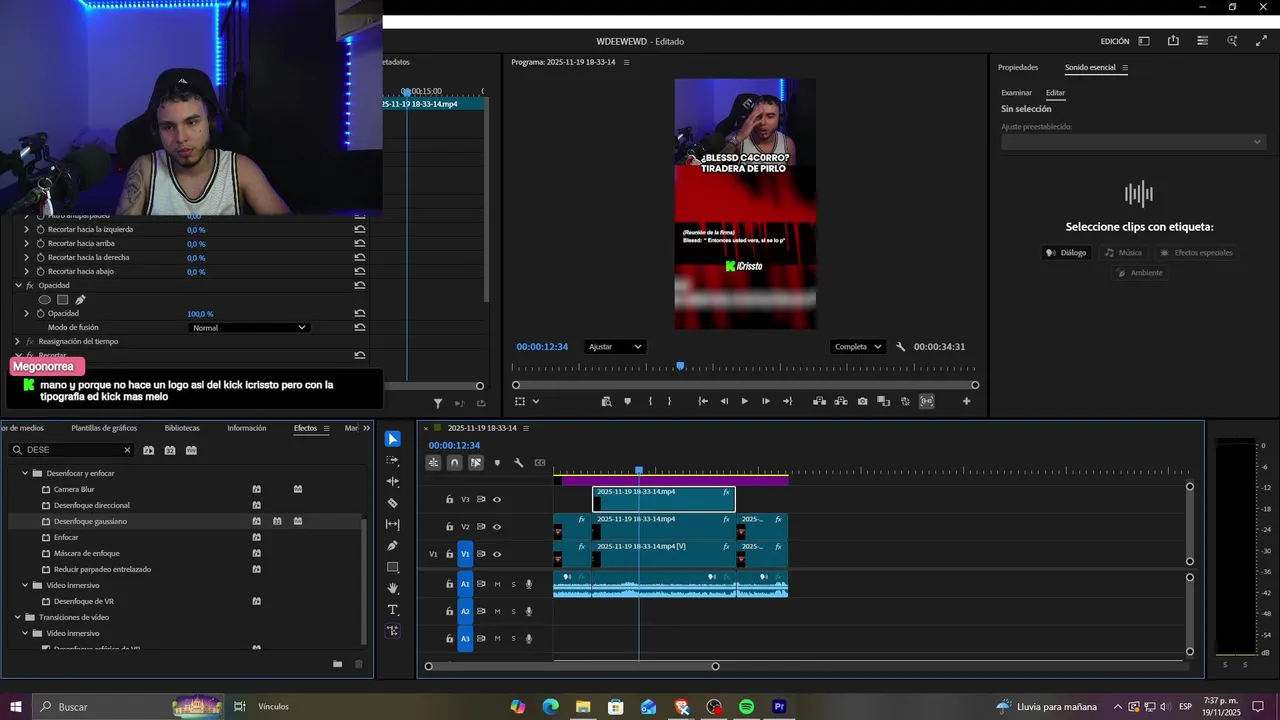Toggle insert sequences as nests button
The height and width of the screenshot is (720, 1280).
tap(433, 462)
